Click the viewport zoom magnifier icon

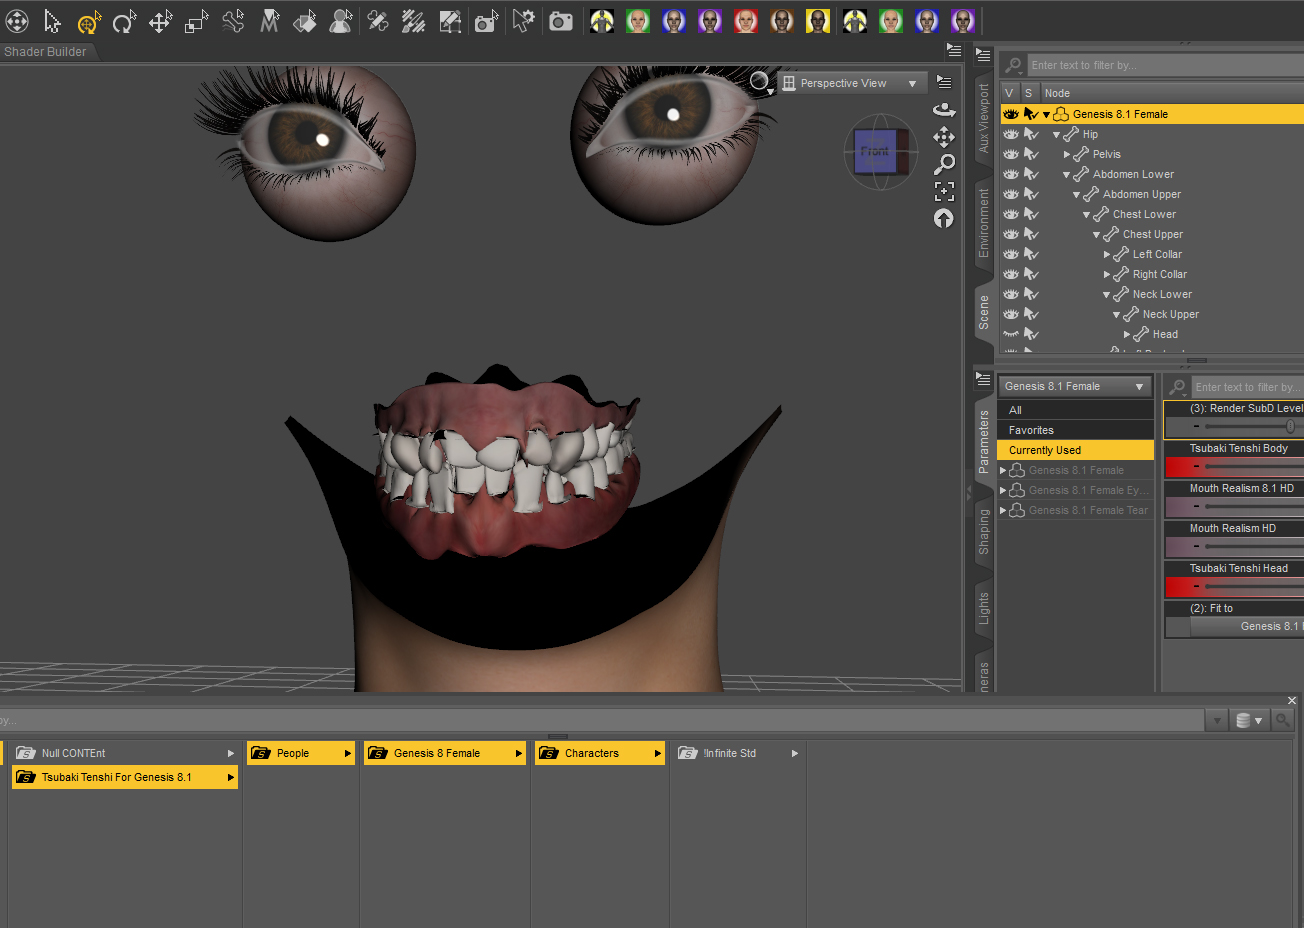pos(944,164)
